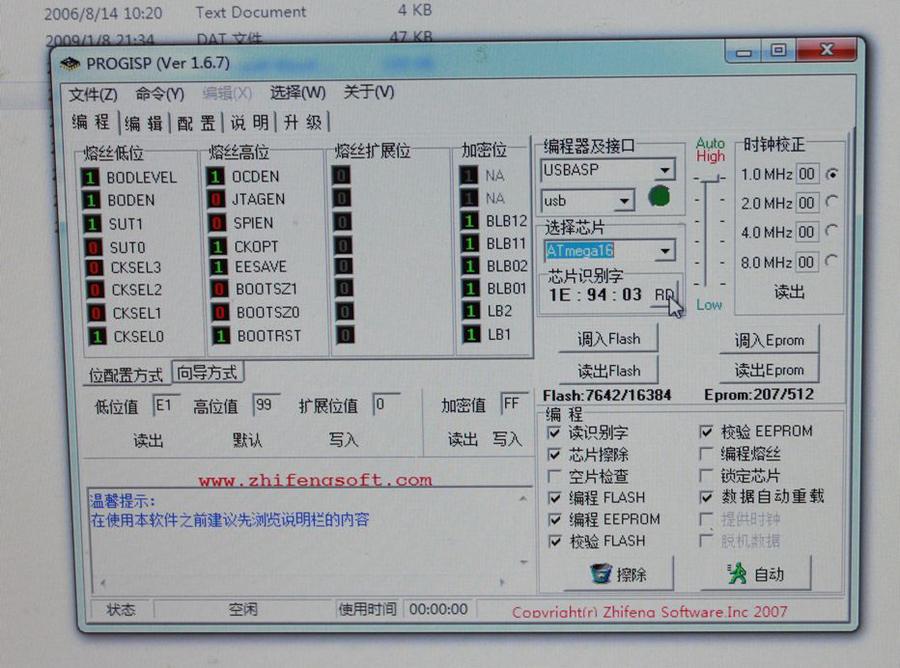Click the 调入Flash load button
900x668 pixels.
pyautogui.click(x=609, y=339)
